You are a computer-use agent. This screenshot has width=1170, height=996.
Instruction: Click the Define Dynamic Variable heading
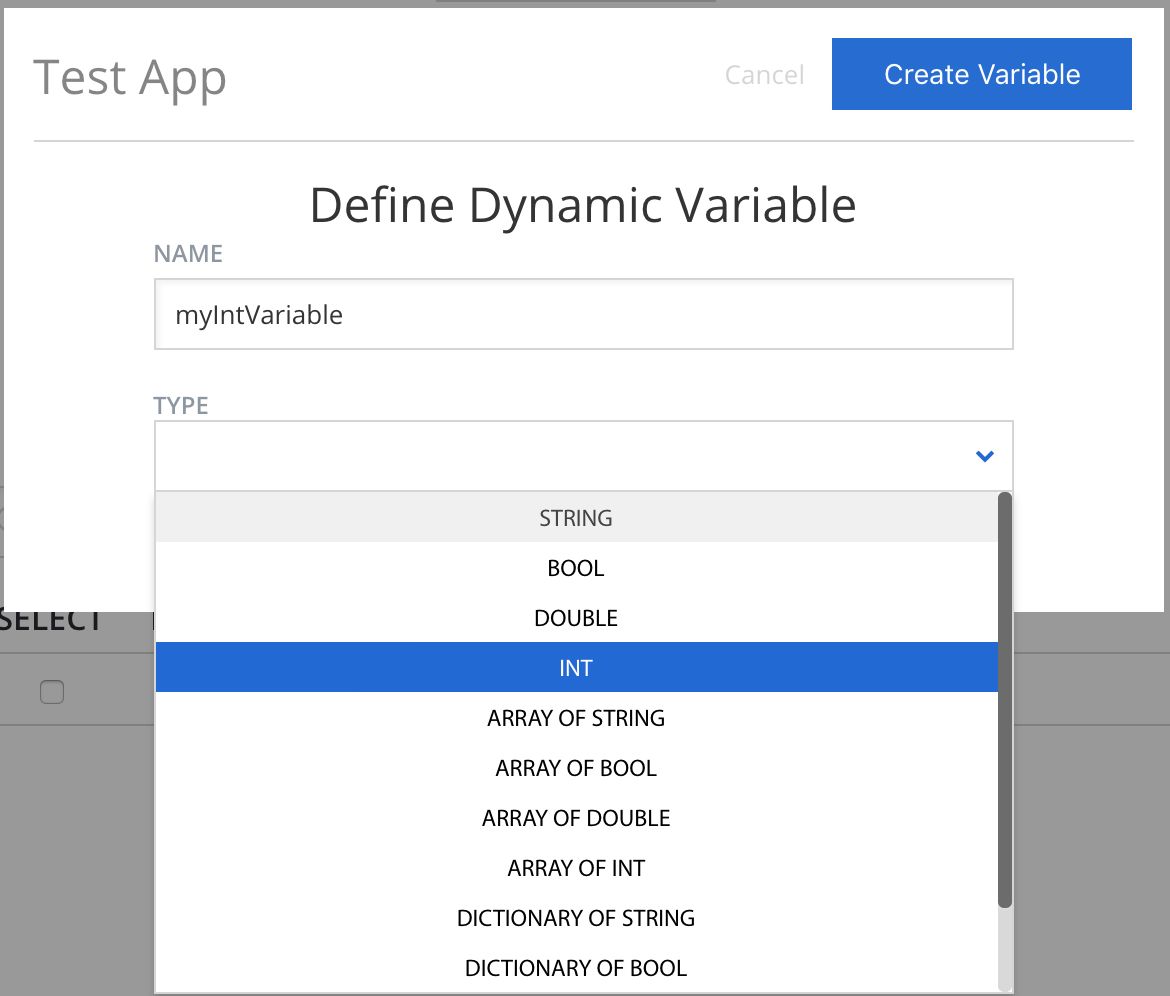pos(583,205)
